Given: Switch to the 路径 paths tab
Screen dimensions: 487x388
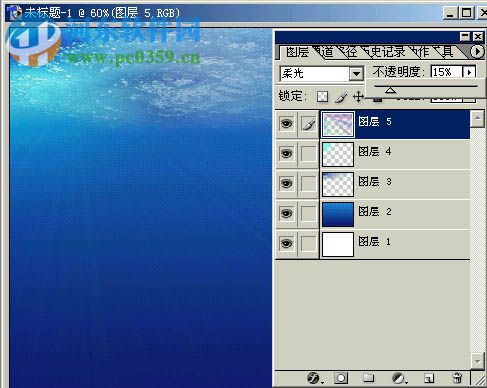Looking at the screenshot, I should click(x=348, y=52).
